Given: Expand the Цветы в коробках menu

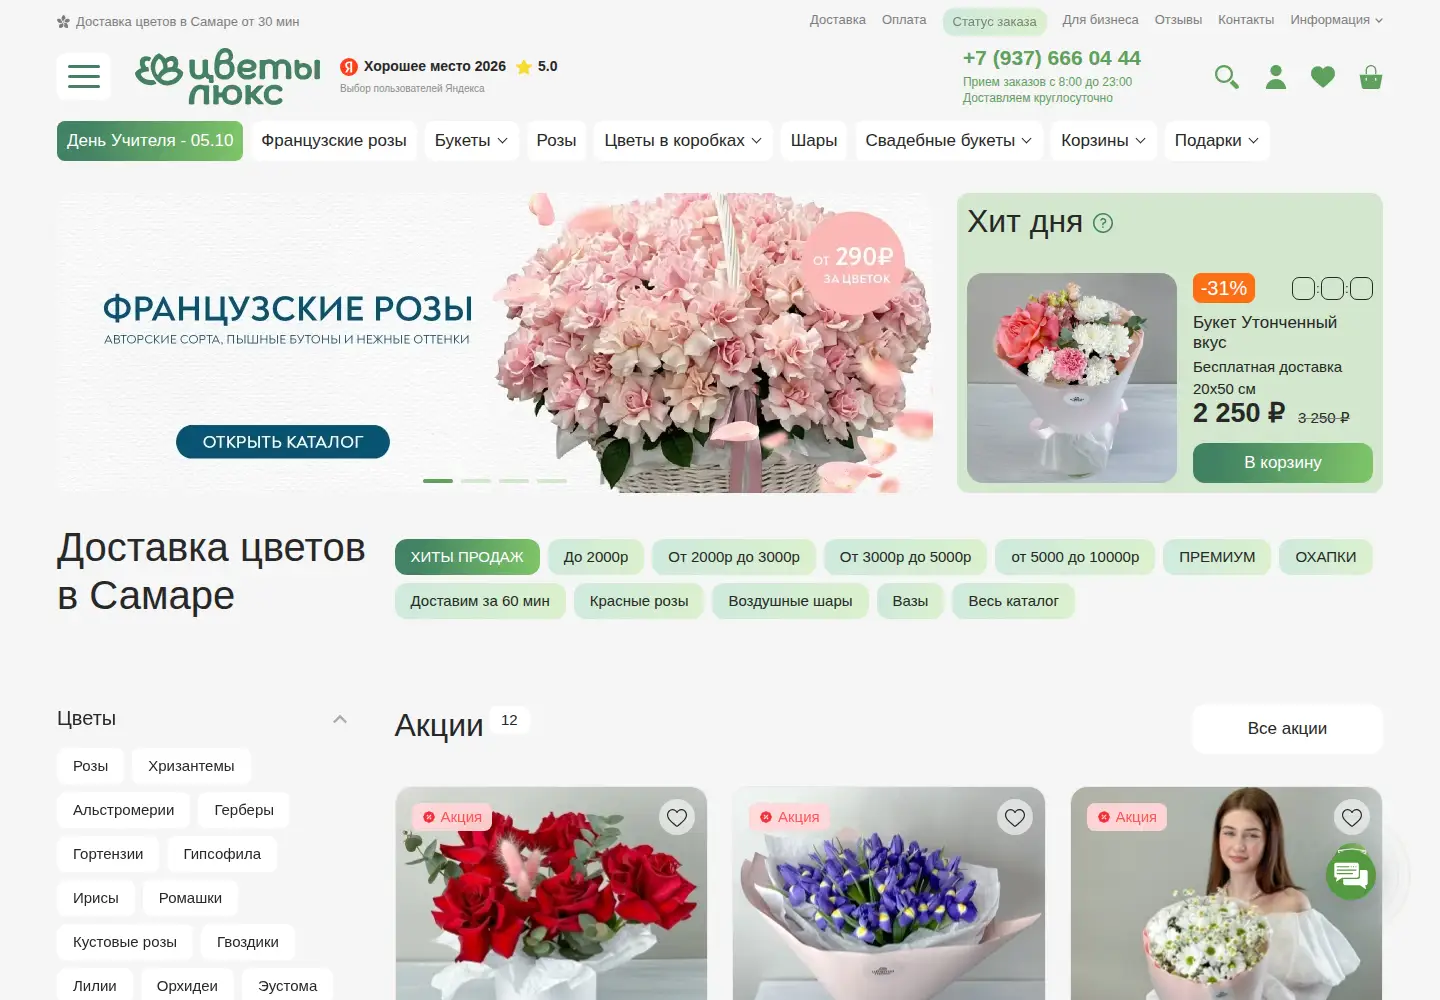Looking at the screenshot, I should point(683,141).
